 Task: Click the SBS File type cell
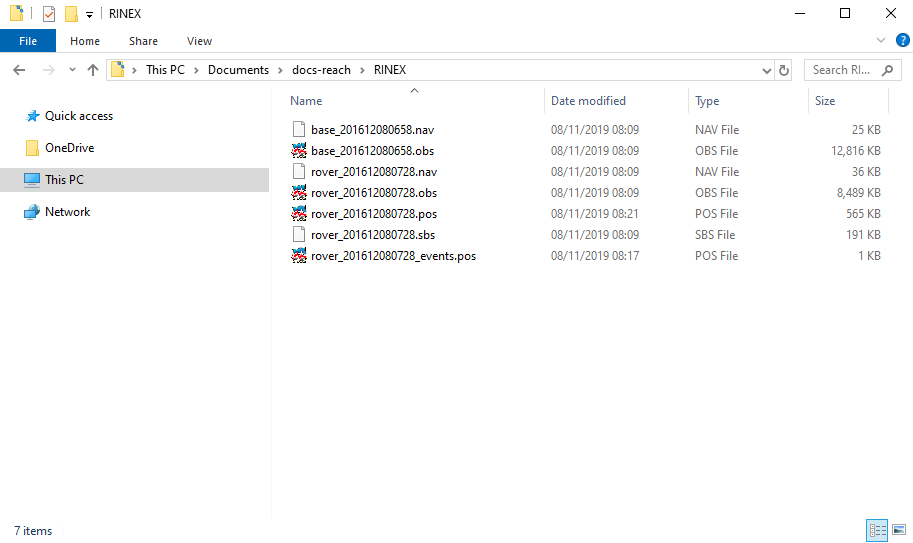[x=714, y=235]
